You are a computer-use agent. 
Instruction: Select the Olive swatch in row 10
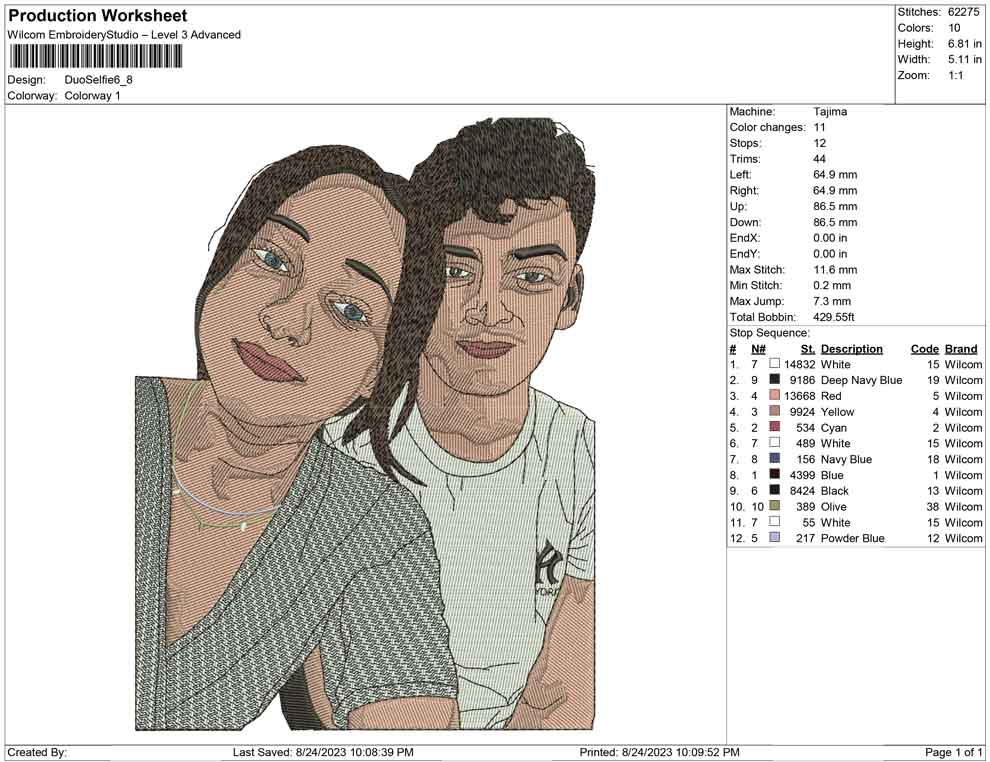click(773, 506)
